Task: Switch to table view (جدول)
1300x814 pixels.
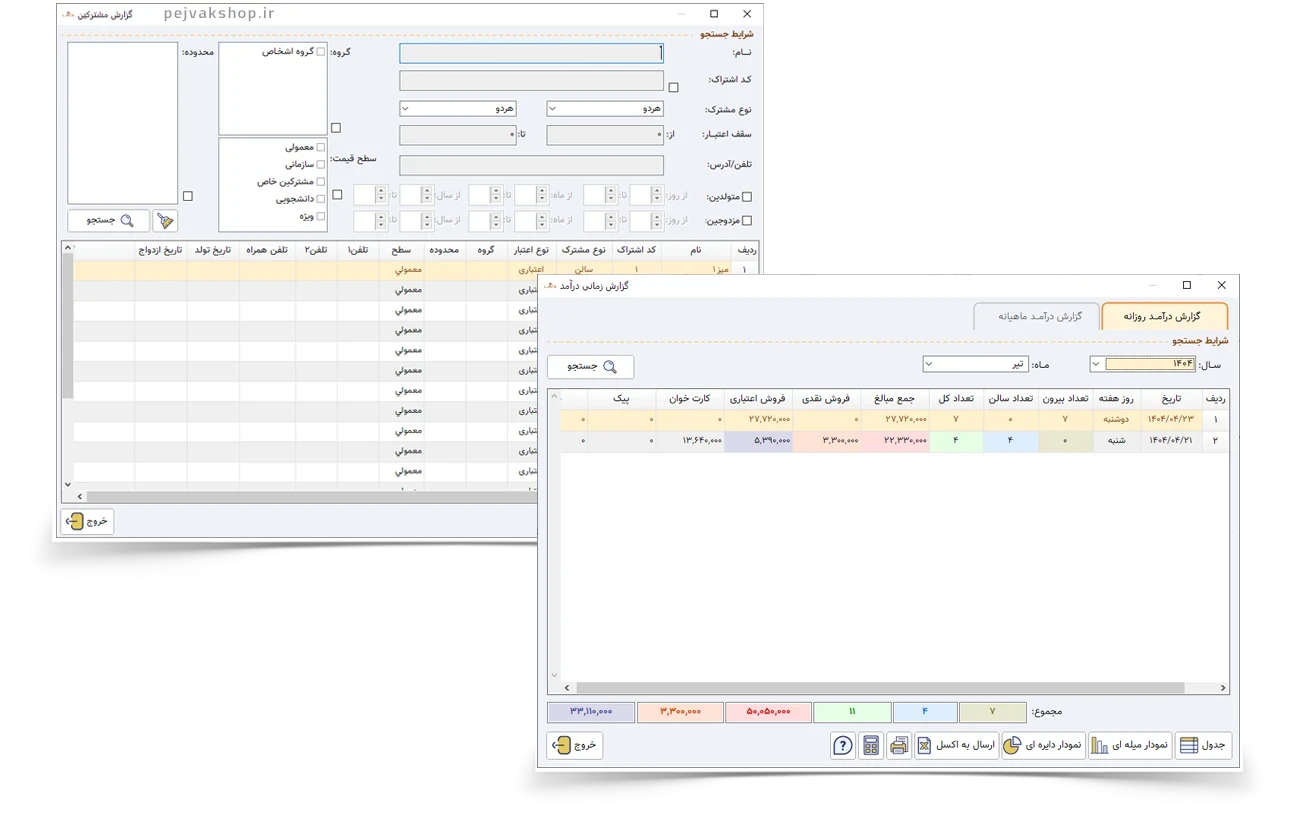Action: [x=1202, y=746]
